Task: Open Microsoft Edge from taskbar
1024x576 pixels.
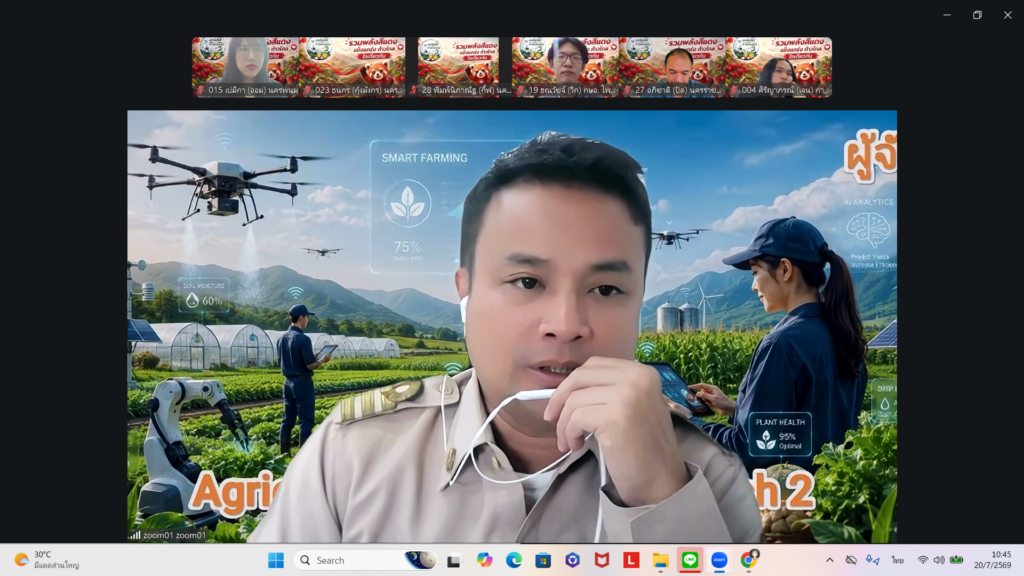Action: (x=514, y=560)
